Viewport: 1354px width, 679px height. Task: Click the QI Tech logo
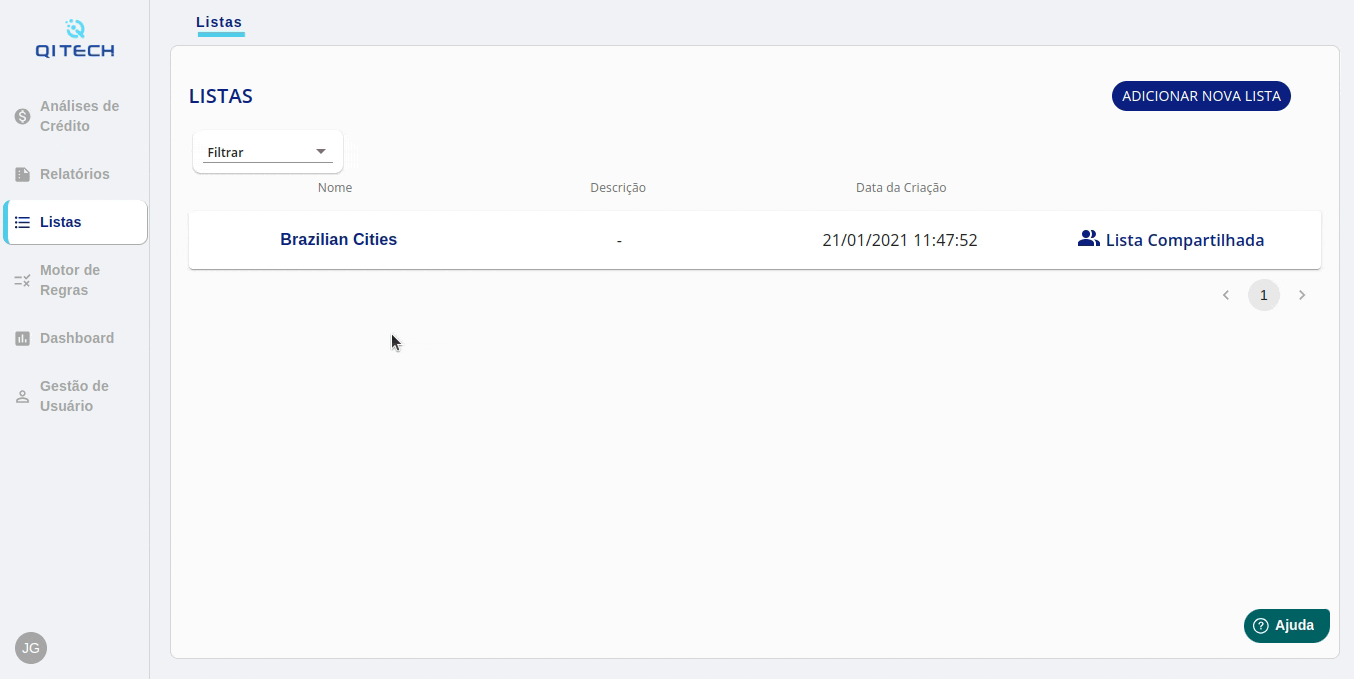75,39
